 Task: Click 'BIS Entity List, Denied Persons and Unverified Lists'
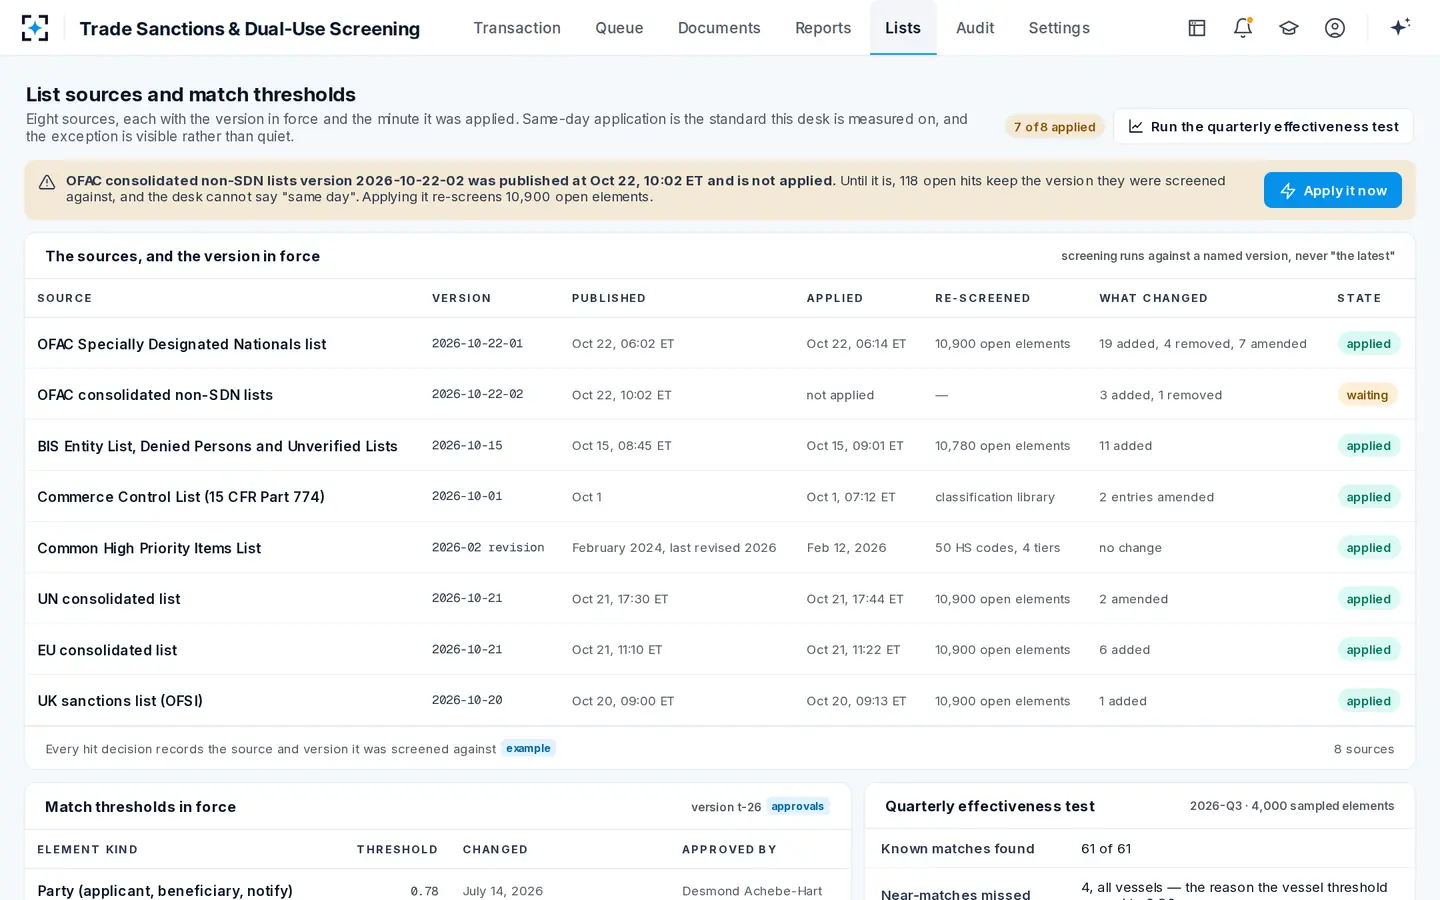point(217,446)
